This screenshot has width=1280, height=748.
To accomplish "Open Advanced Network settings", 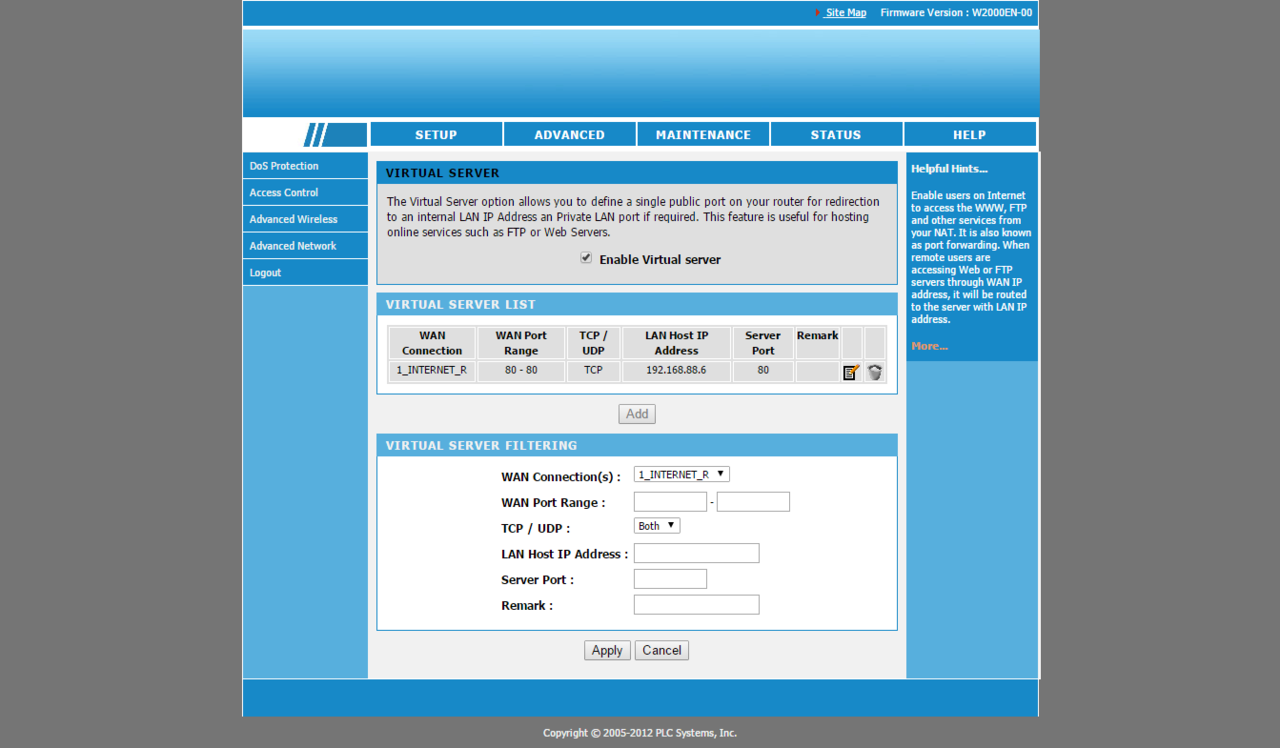I will 305,246.
